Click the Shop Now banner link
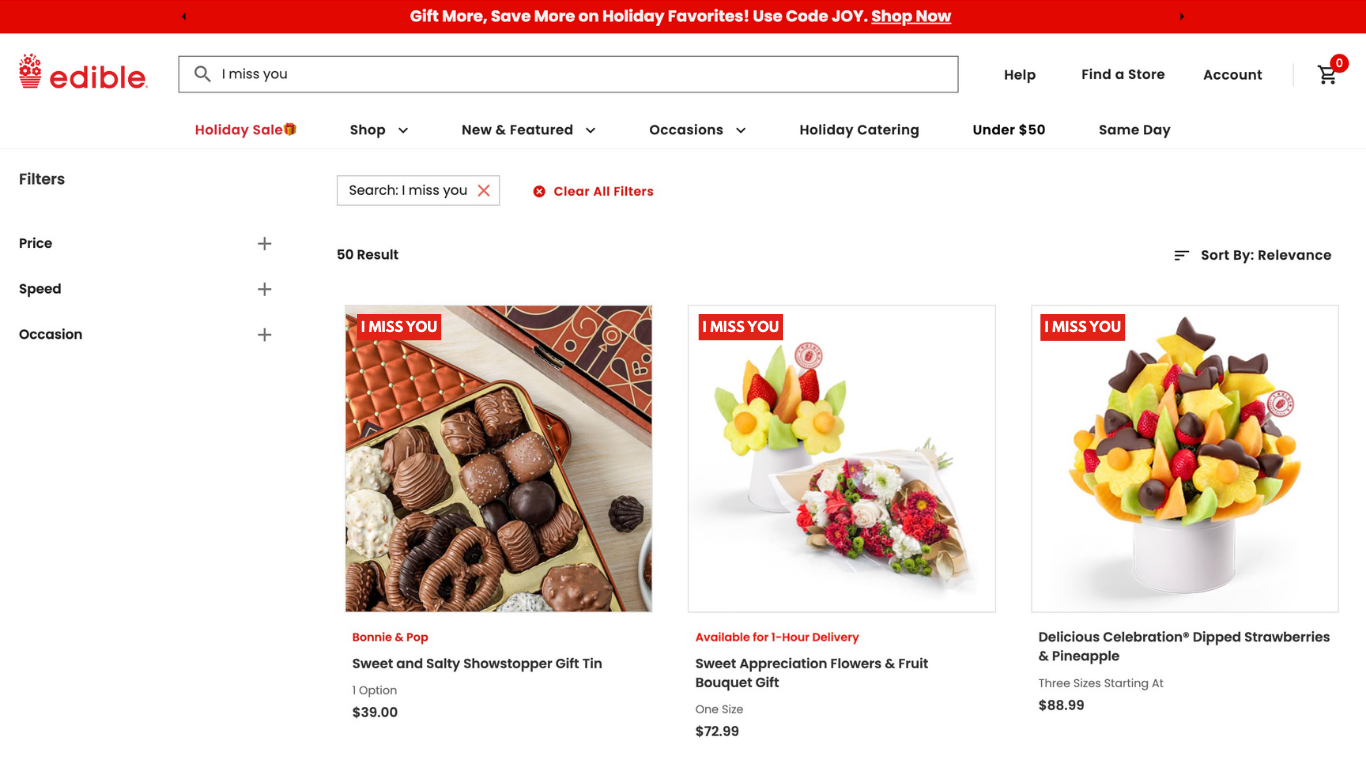The width and height of the screenshot is (1366, 768). [x=911, y=16]
